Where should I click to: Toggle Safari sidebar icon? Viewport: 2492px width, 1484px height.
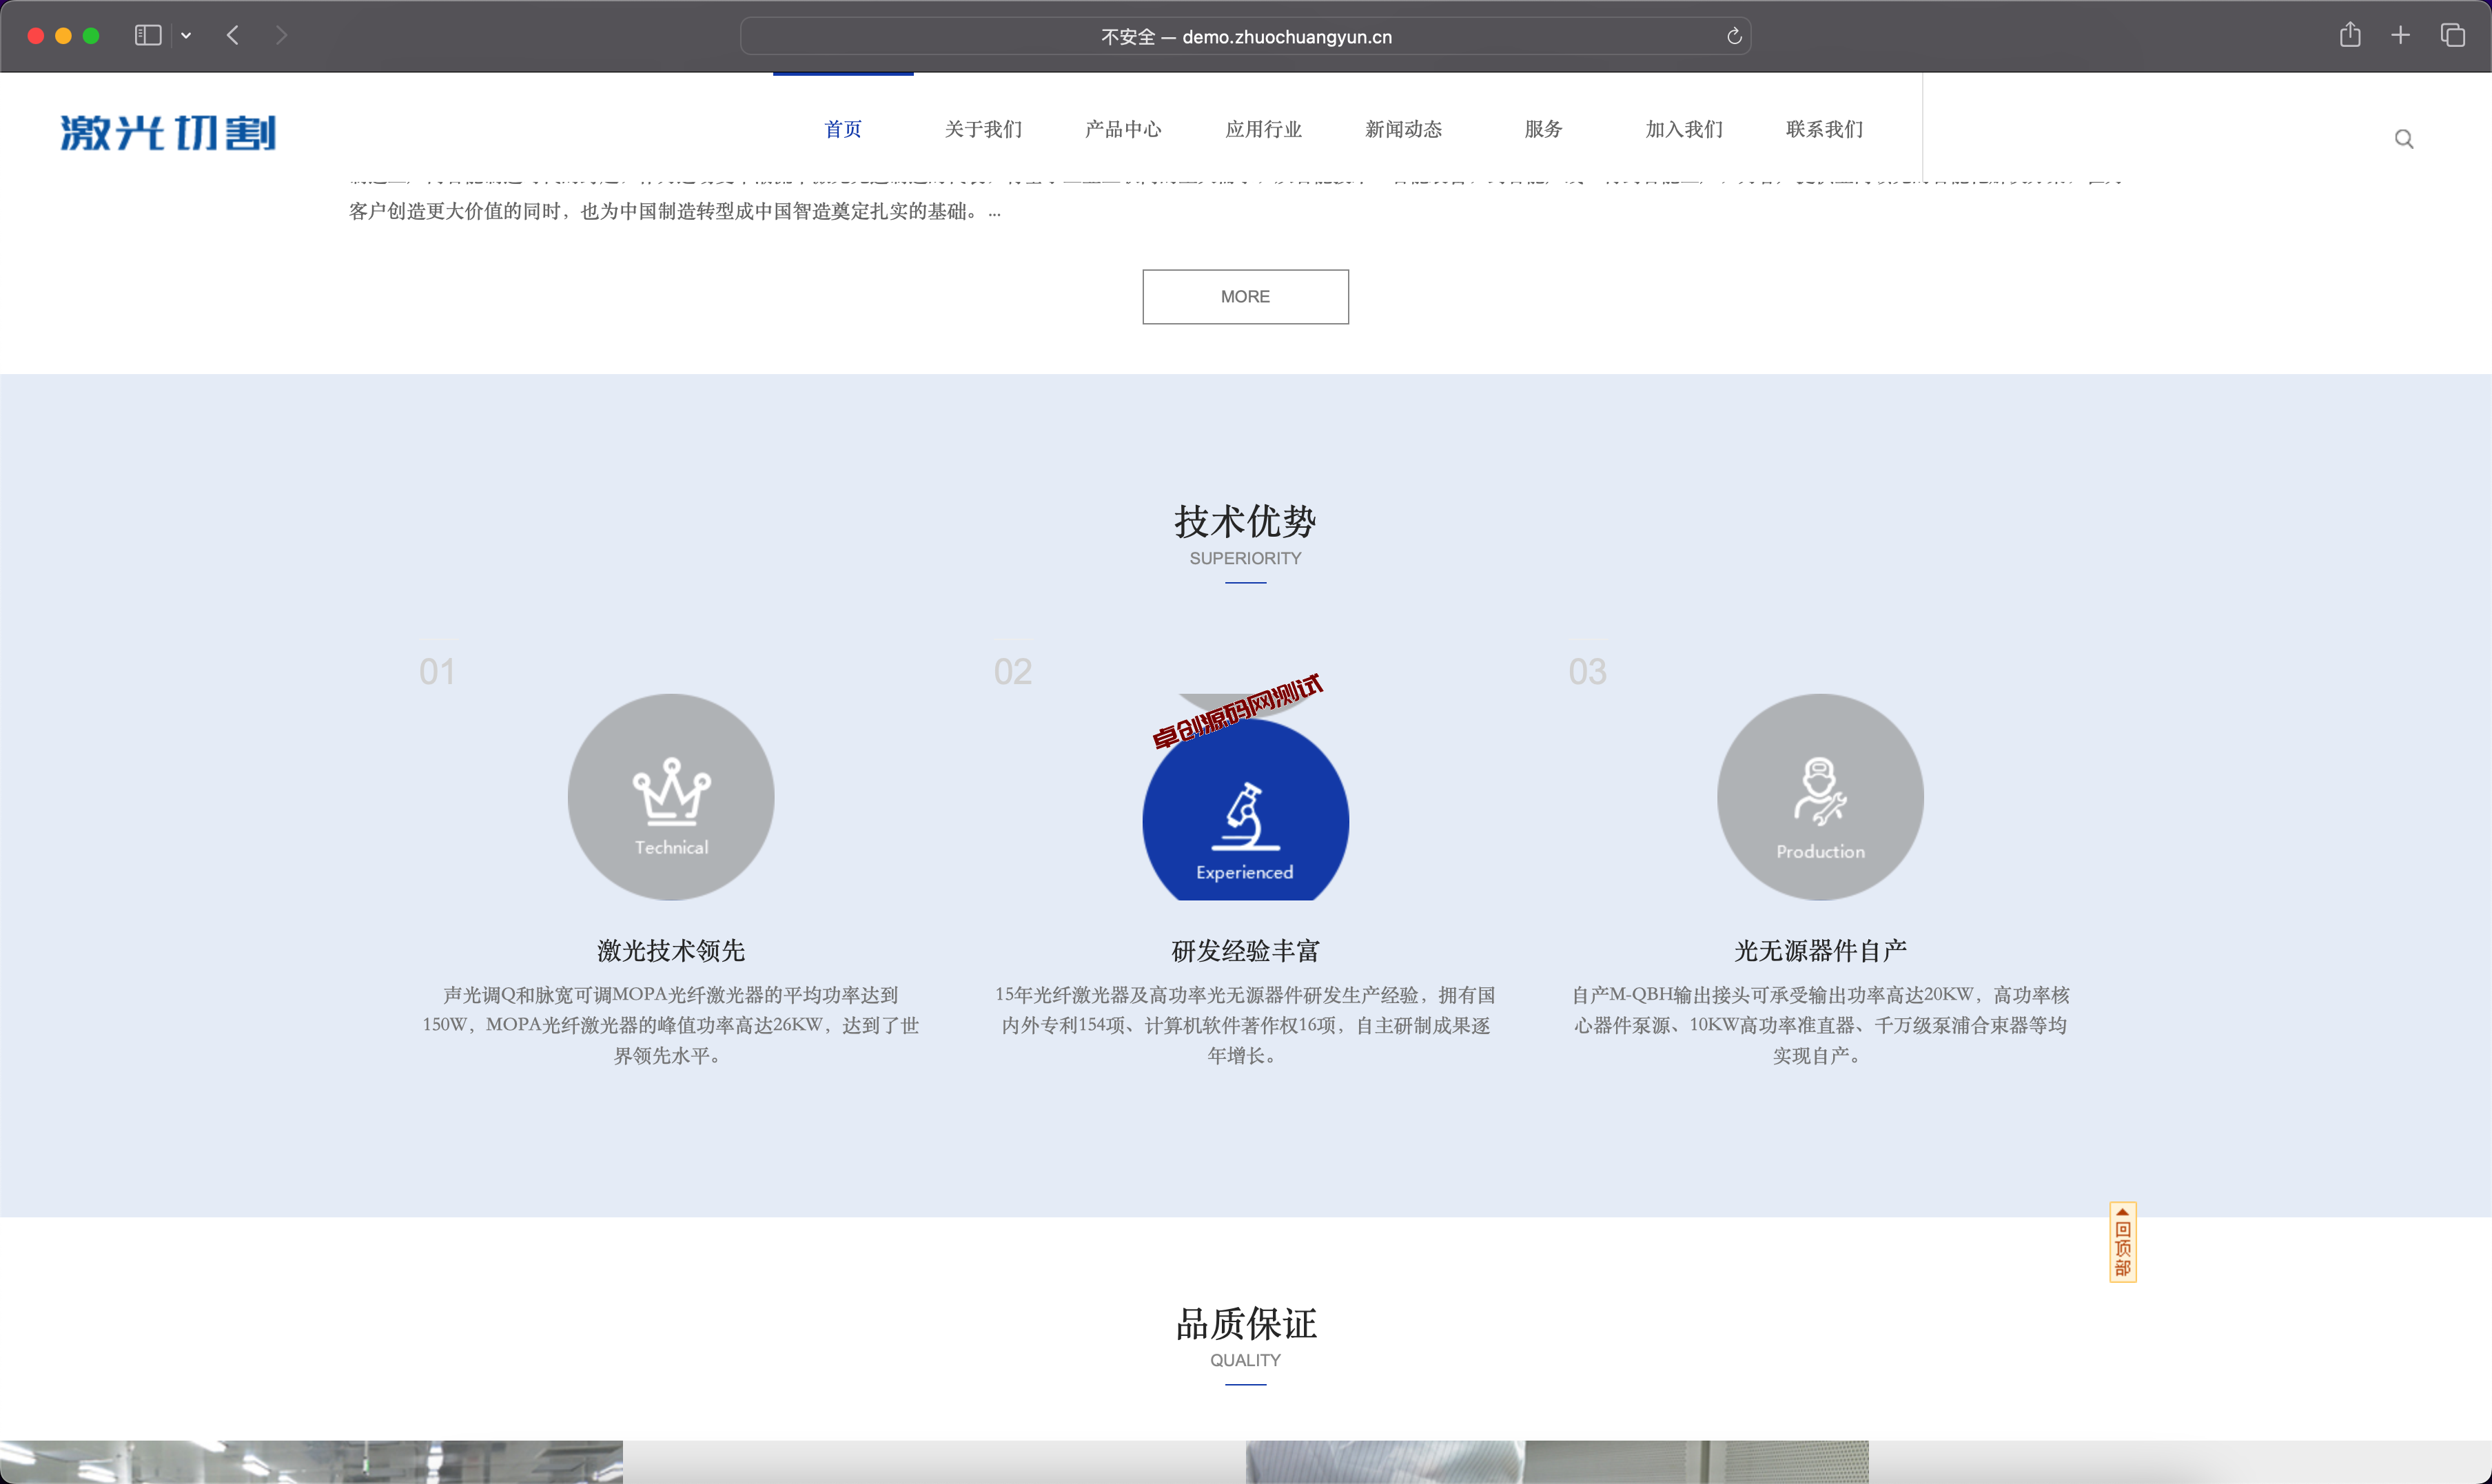coord(148,35)
